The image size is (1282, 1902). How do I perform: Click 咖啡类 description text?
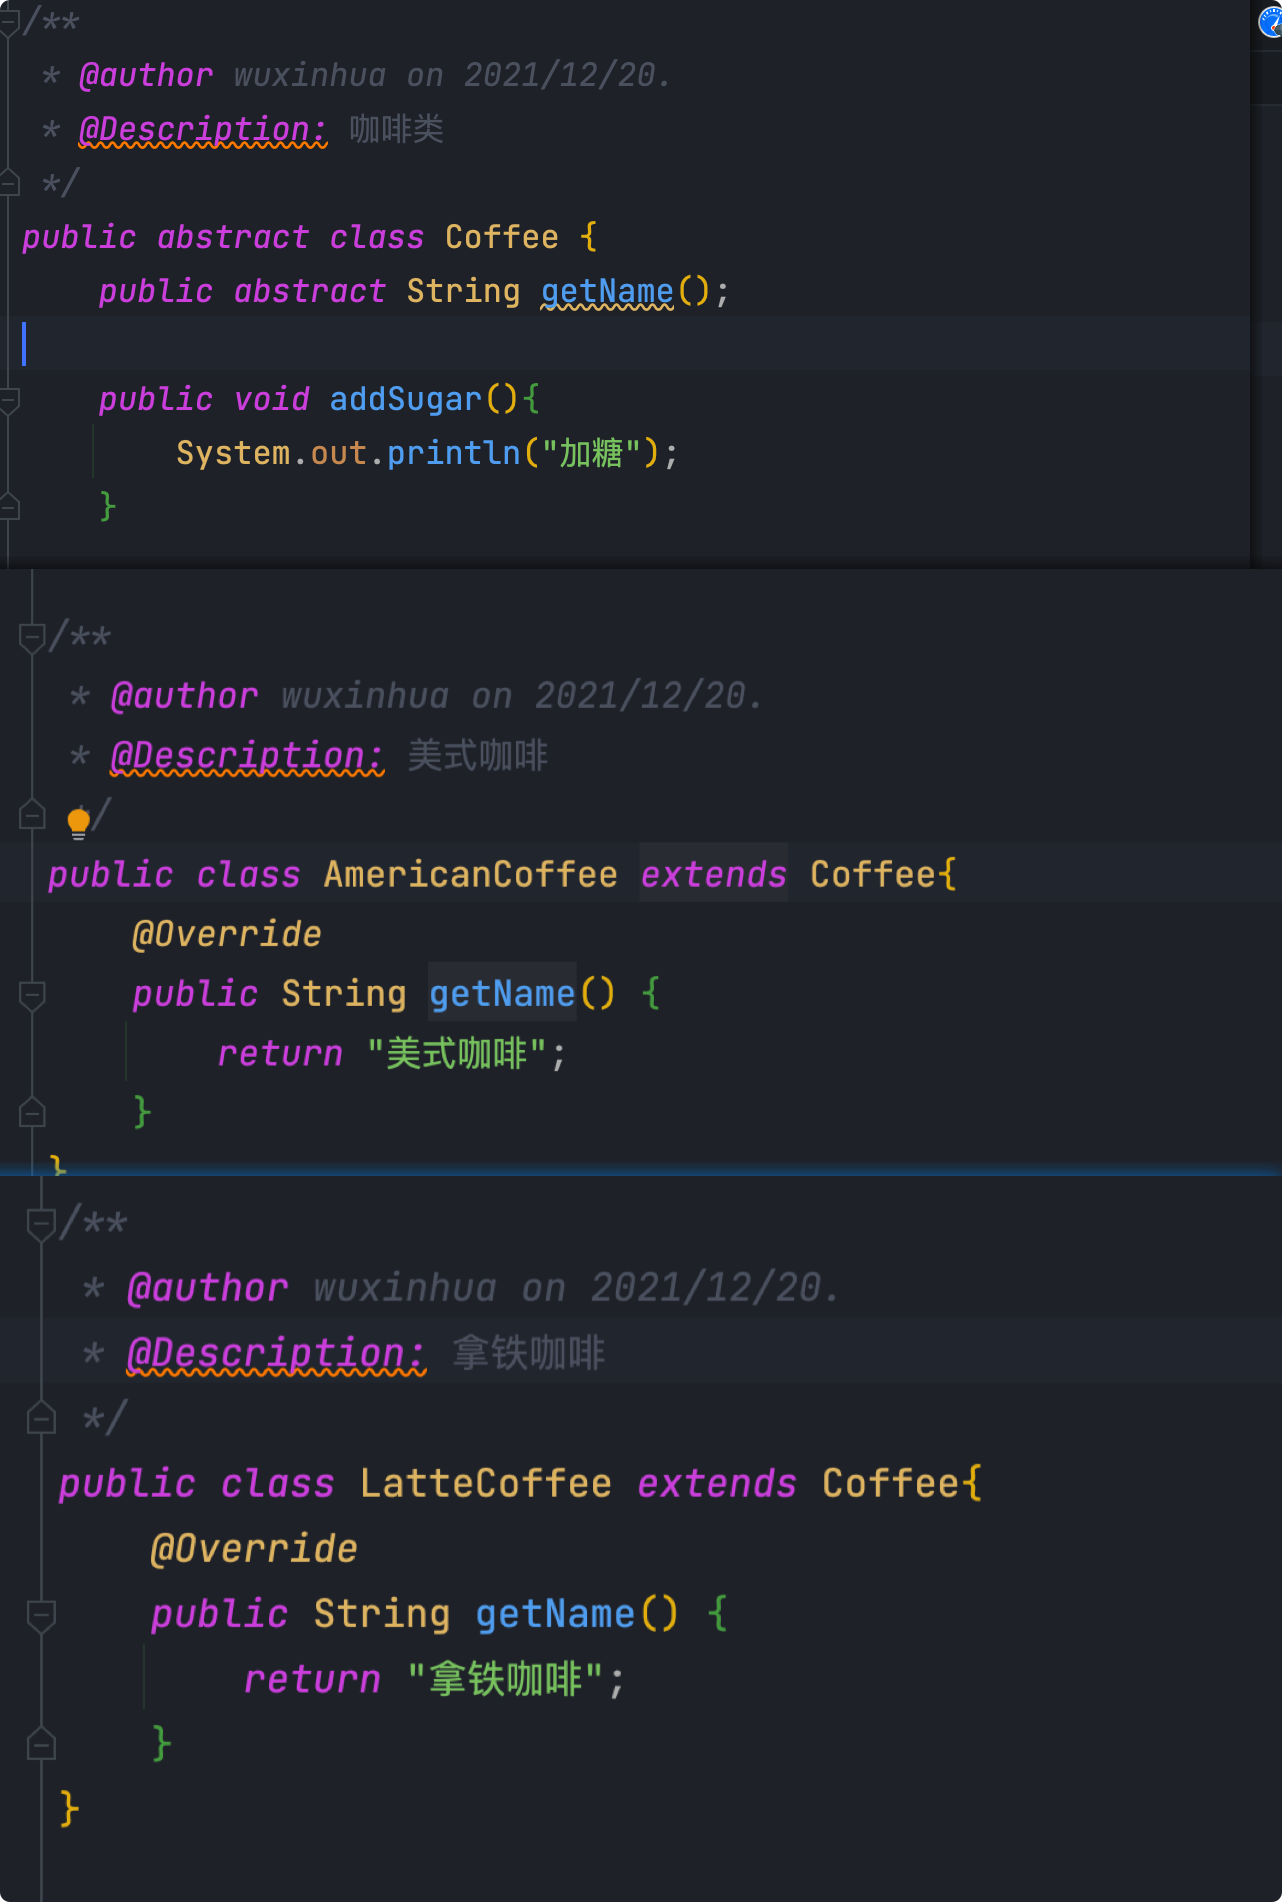coord(397,129)
